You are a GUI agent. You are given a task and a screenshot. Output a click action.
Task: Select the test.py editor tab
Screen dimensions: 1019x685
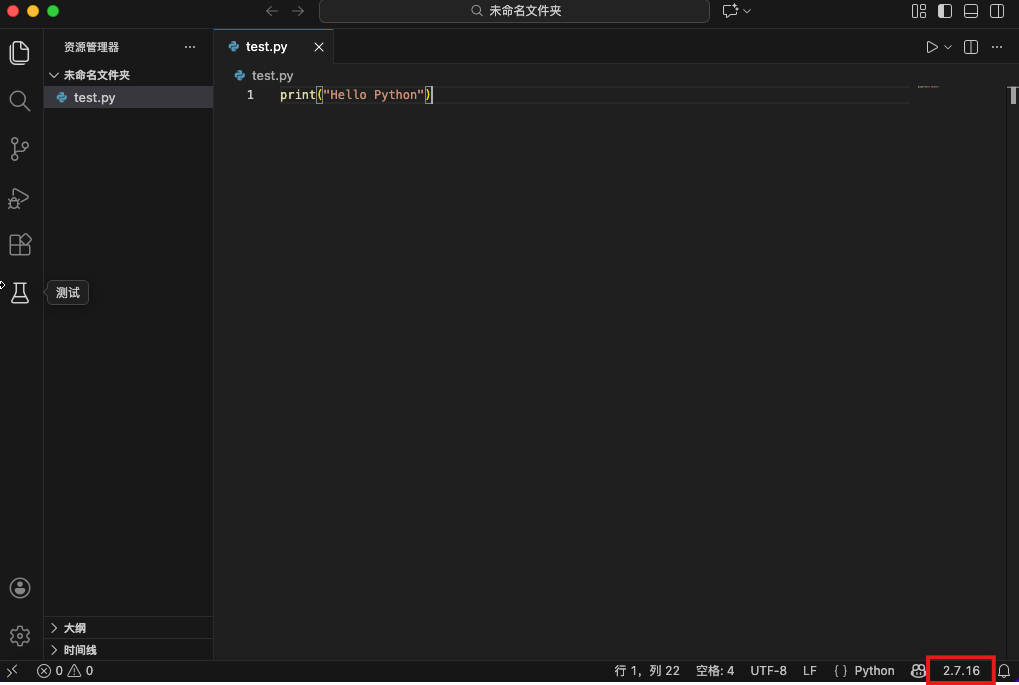pyautogui.click(x=266, y=47)
